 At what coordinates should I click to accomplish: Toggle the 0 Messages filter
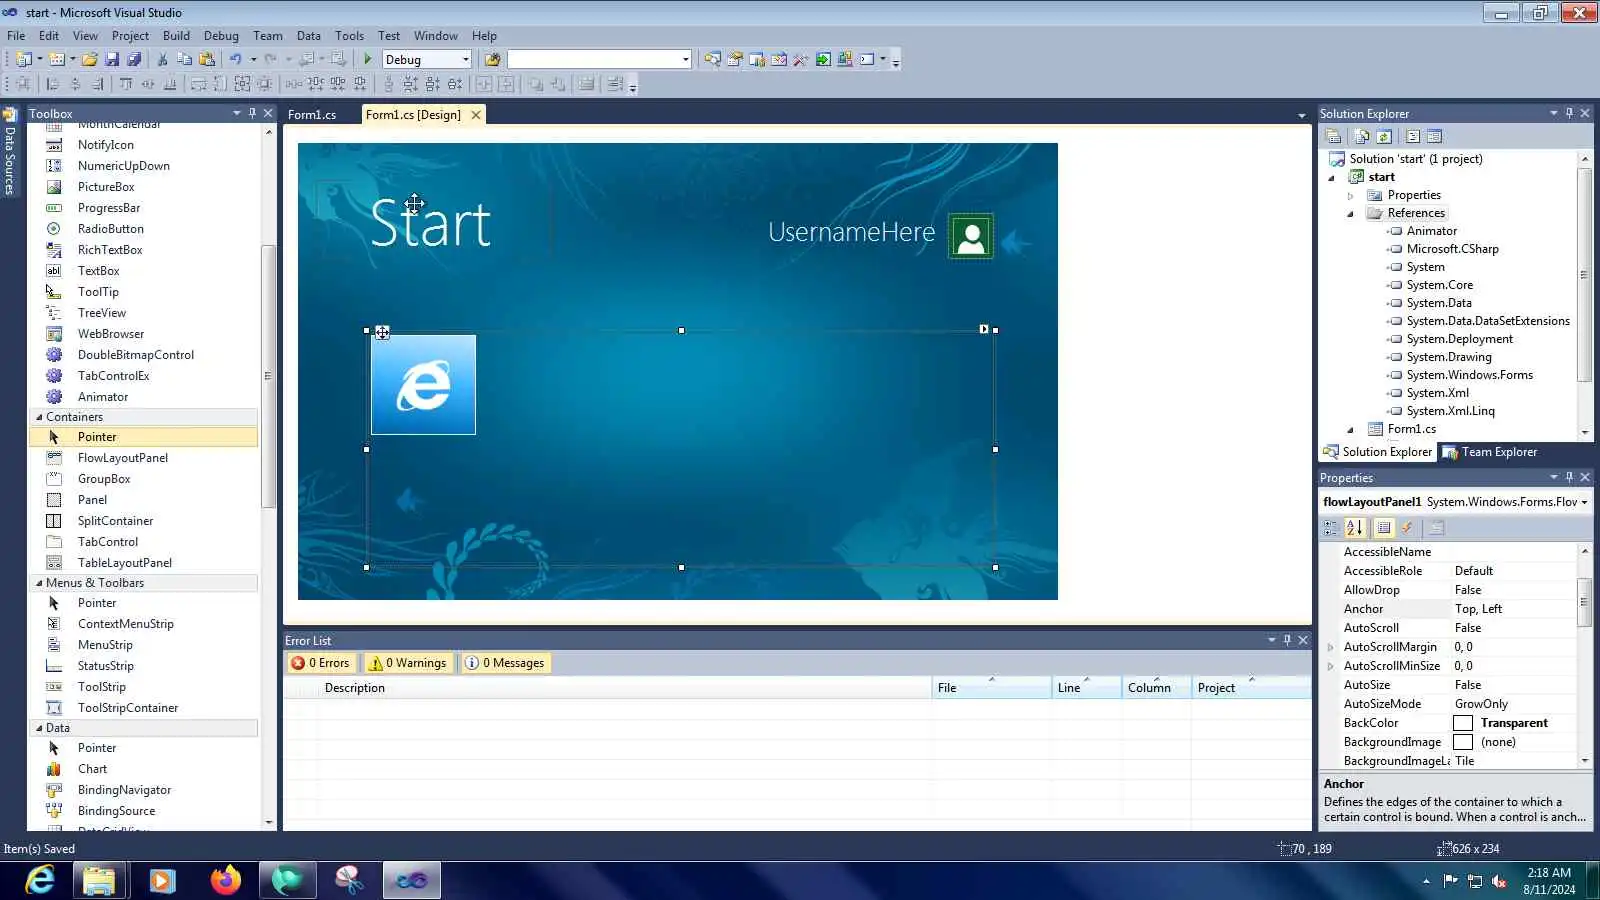coord(505,663)
